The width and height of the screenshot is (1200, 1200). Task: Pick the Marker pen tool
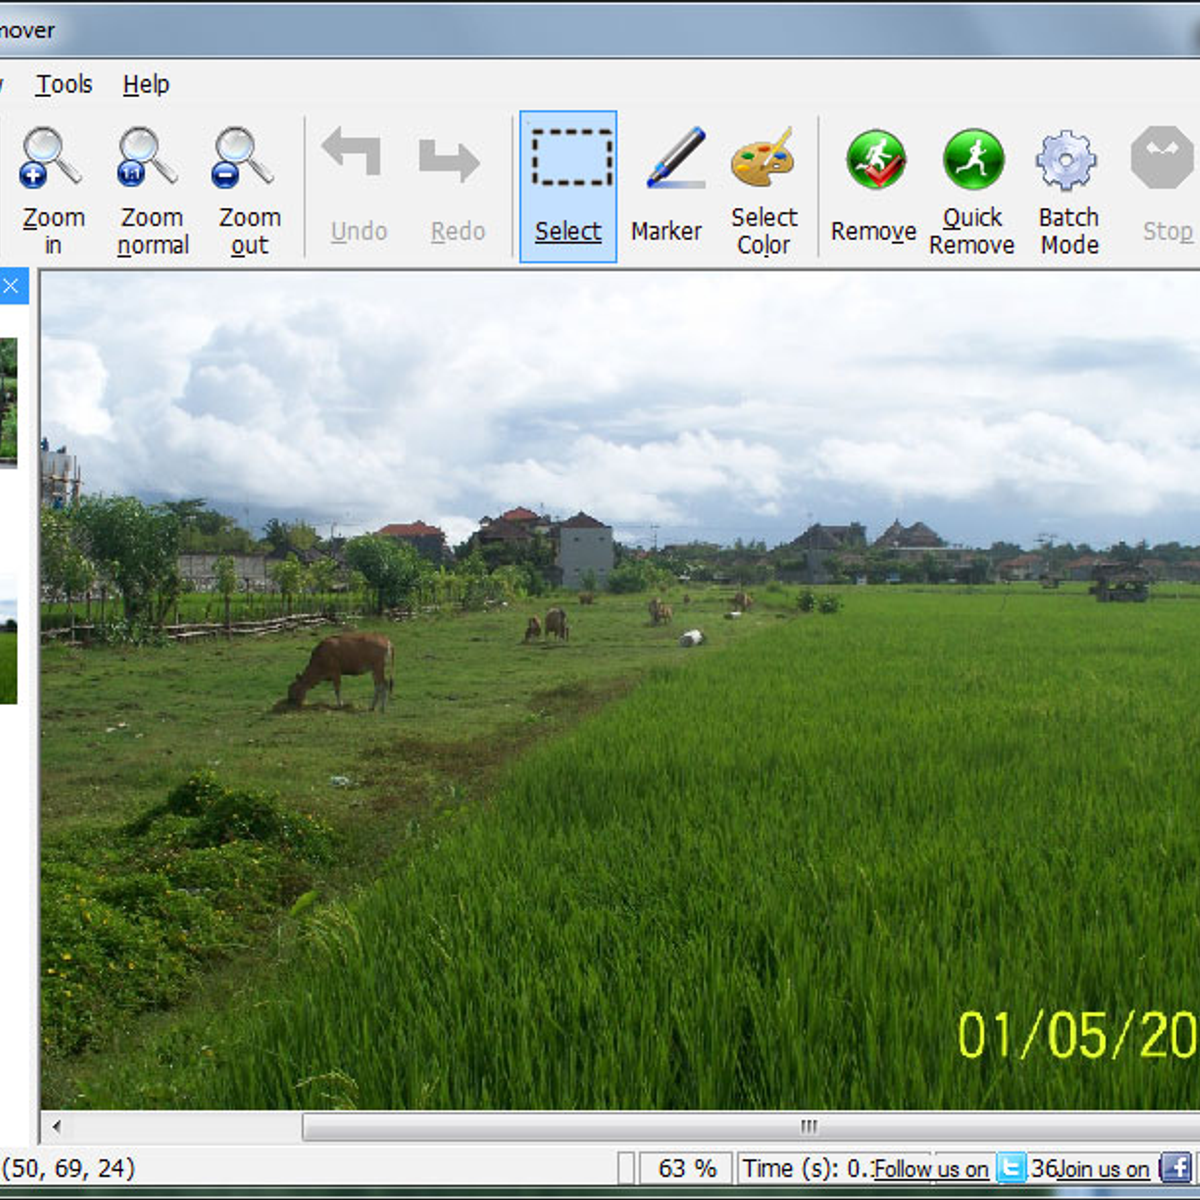[x=666, y=188]
